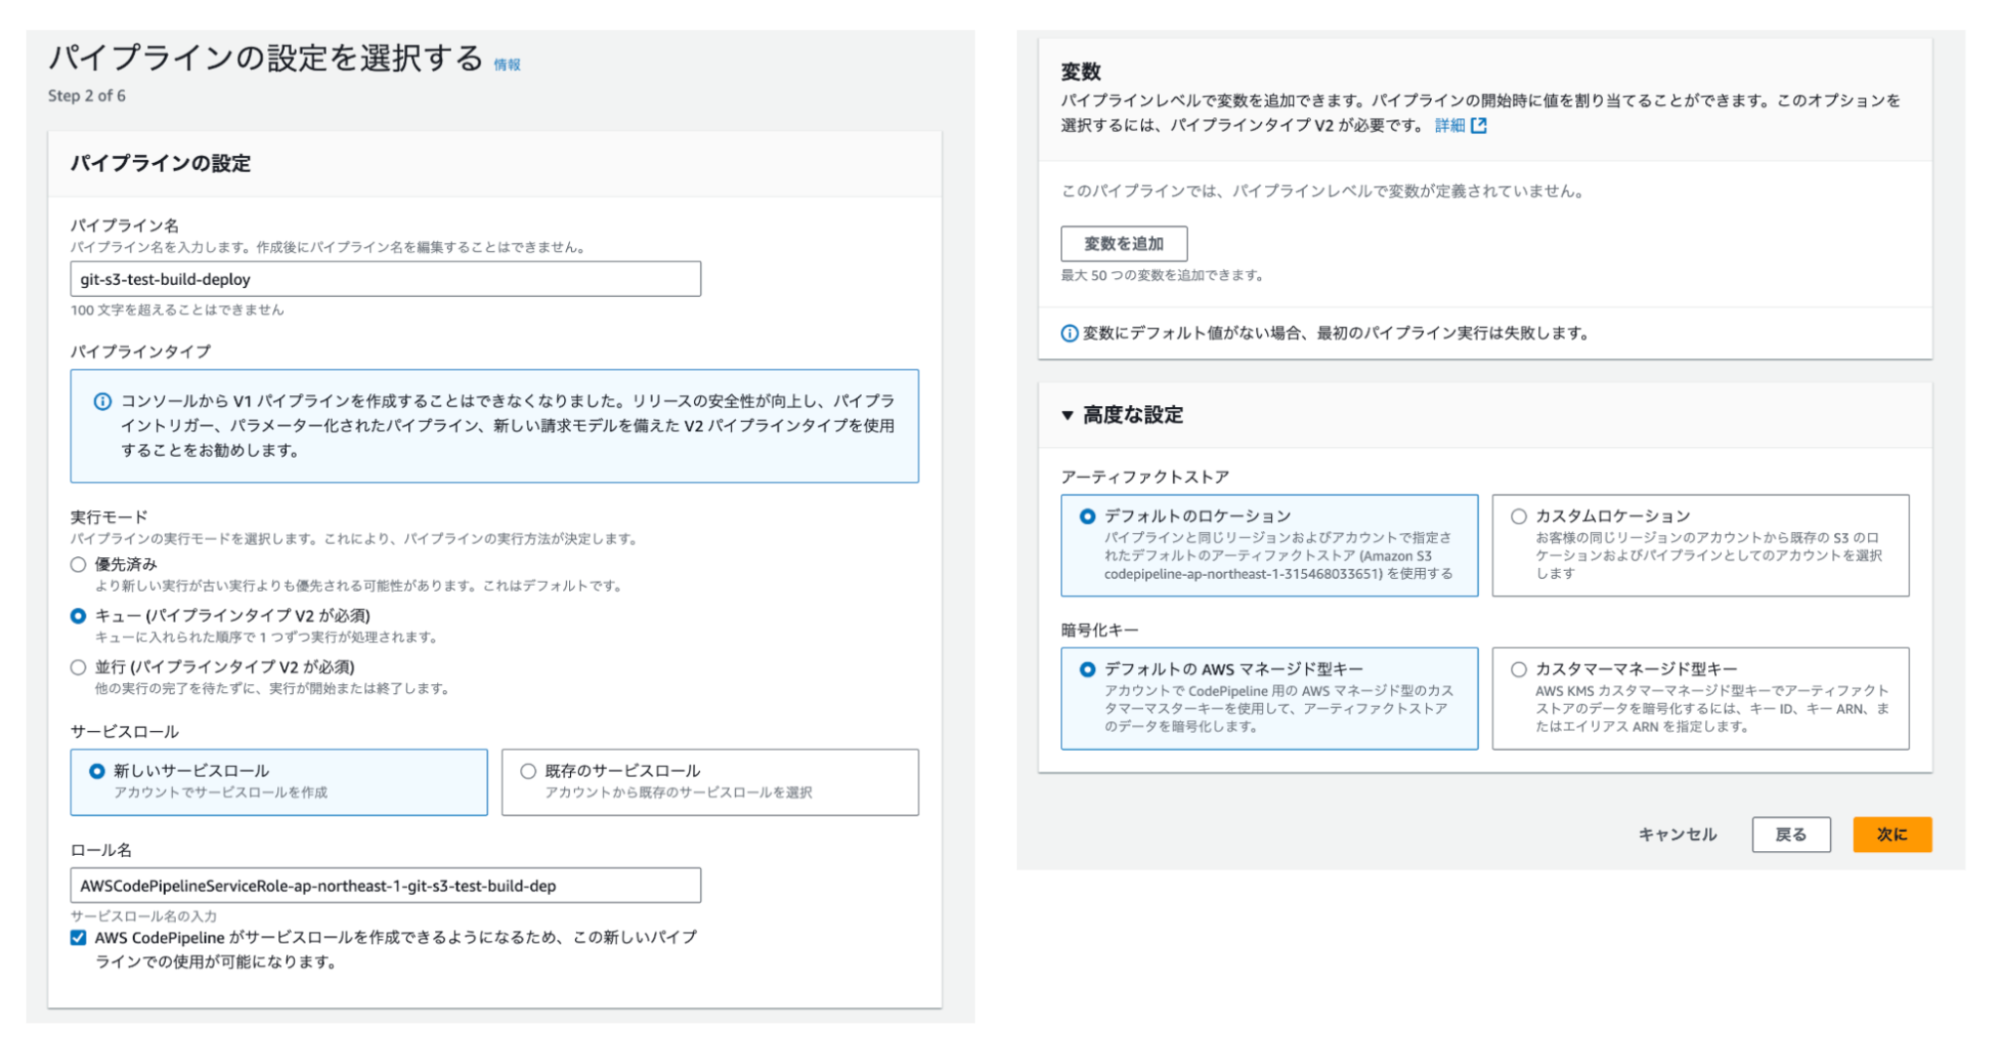Select the 並行 execution mode radio
This screenshot has height=1054, width=1999.
[x=78, y=667]
